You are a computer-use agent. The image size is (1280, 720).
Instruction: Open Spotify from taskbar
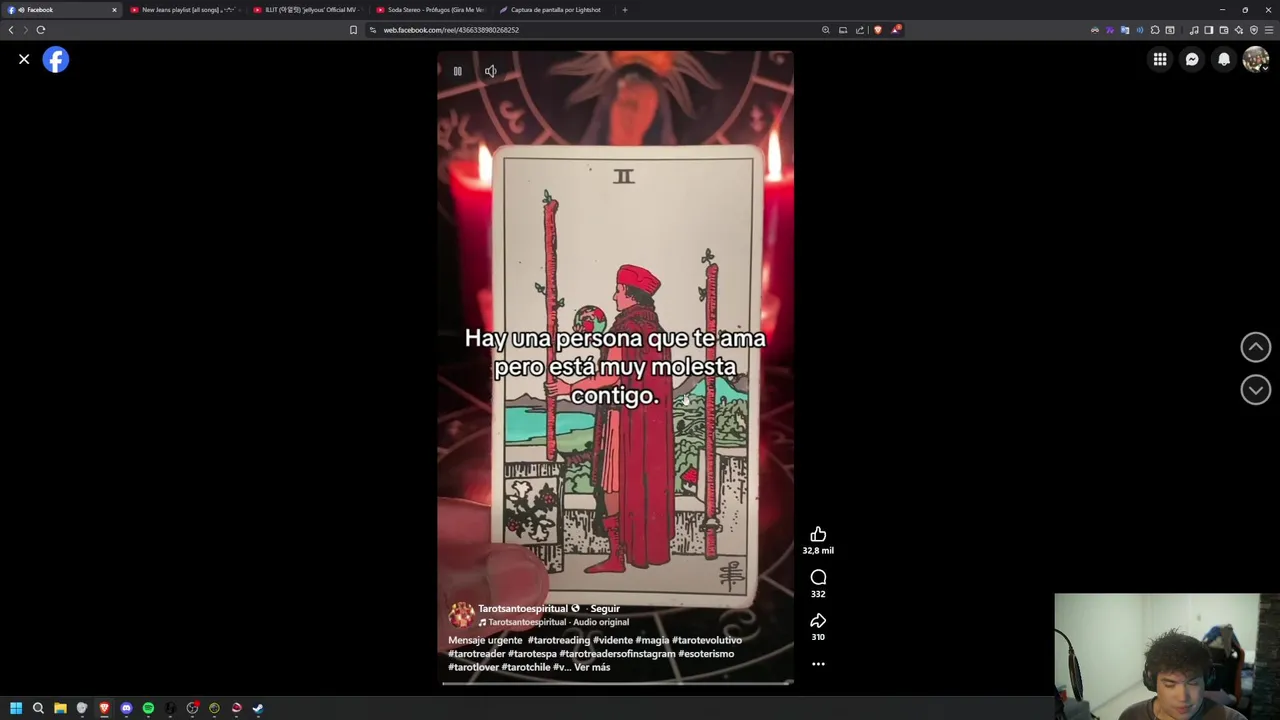tap(148, 708)
